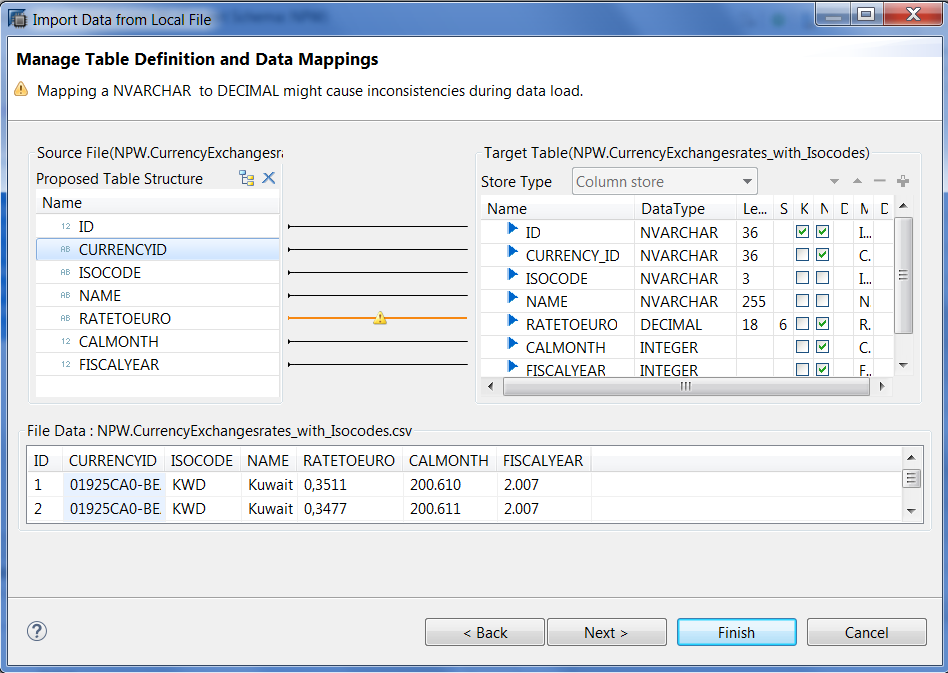Click the move column down arrow icon

click(x=834, y=181)
